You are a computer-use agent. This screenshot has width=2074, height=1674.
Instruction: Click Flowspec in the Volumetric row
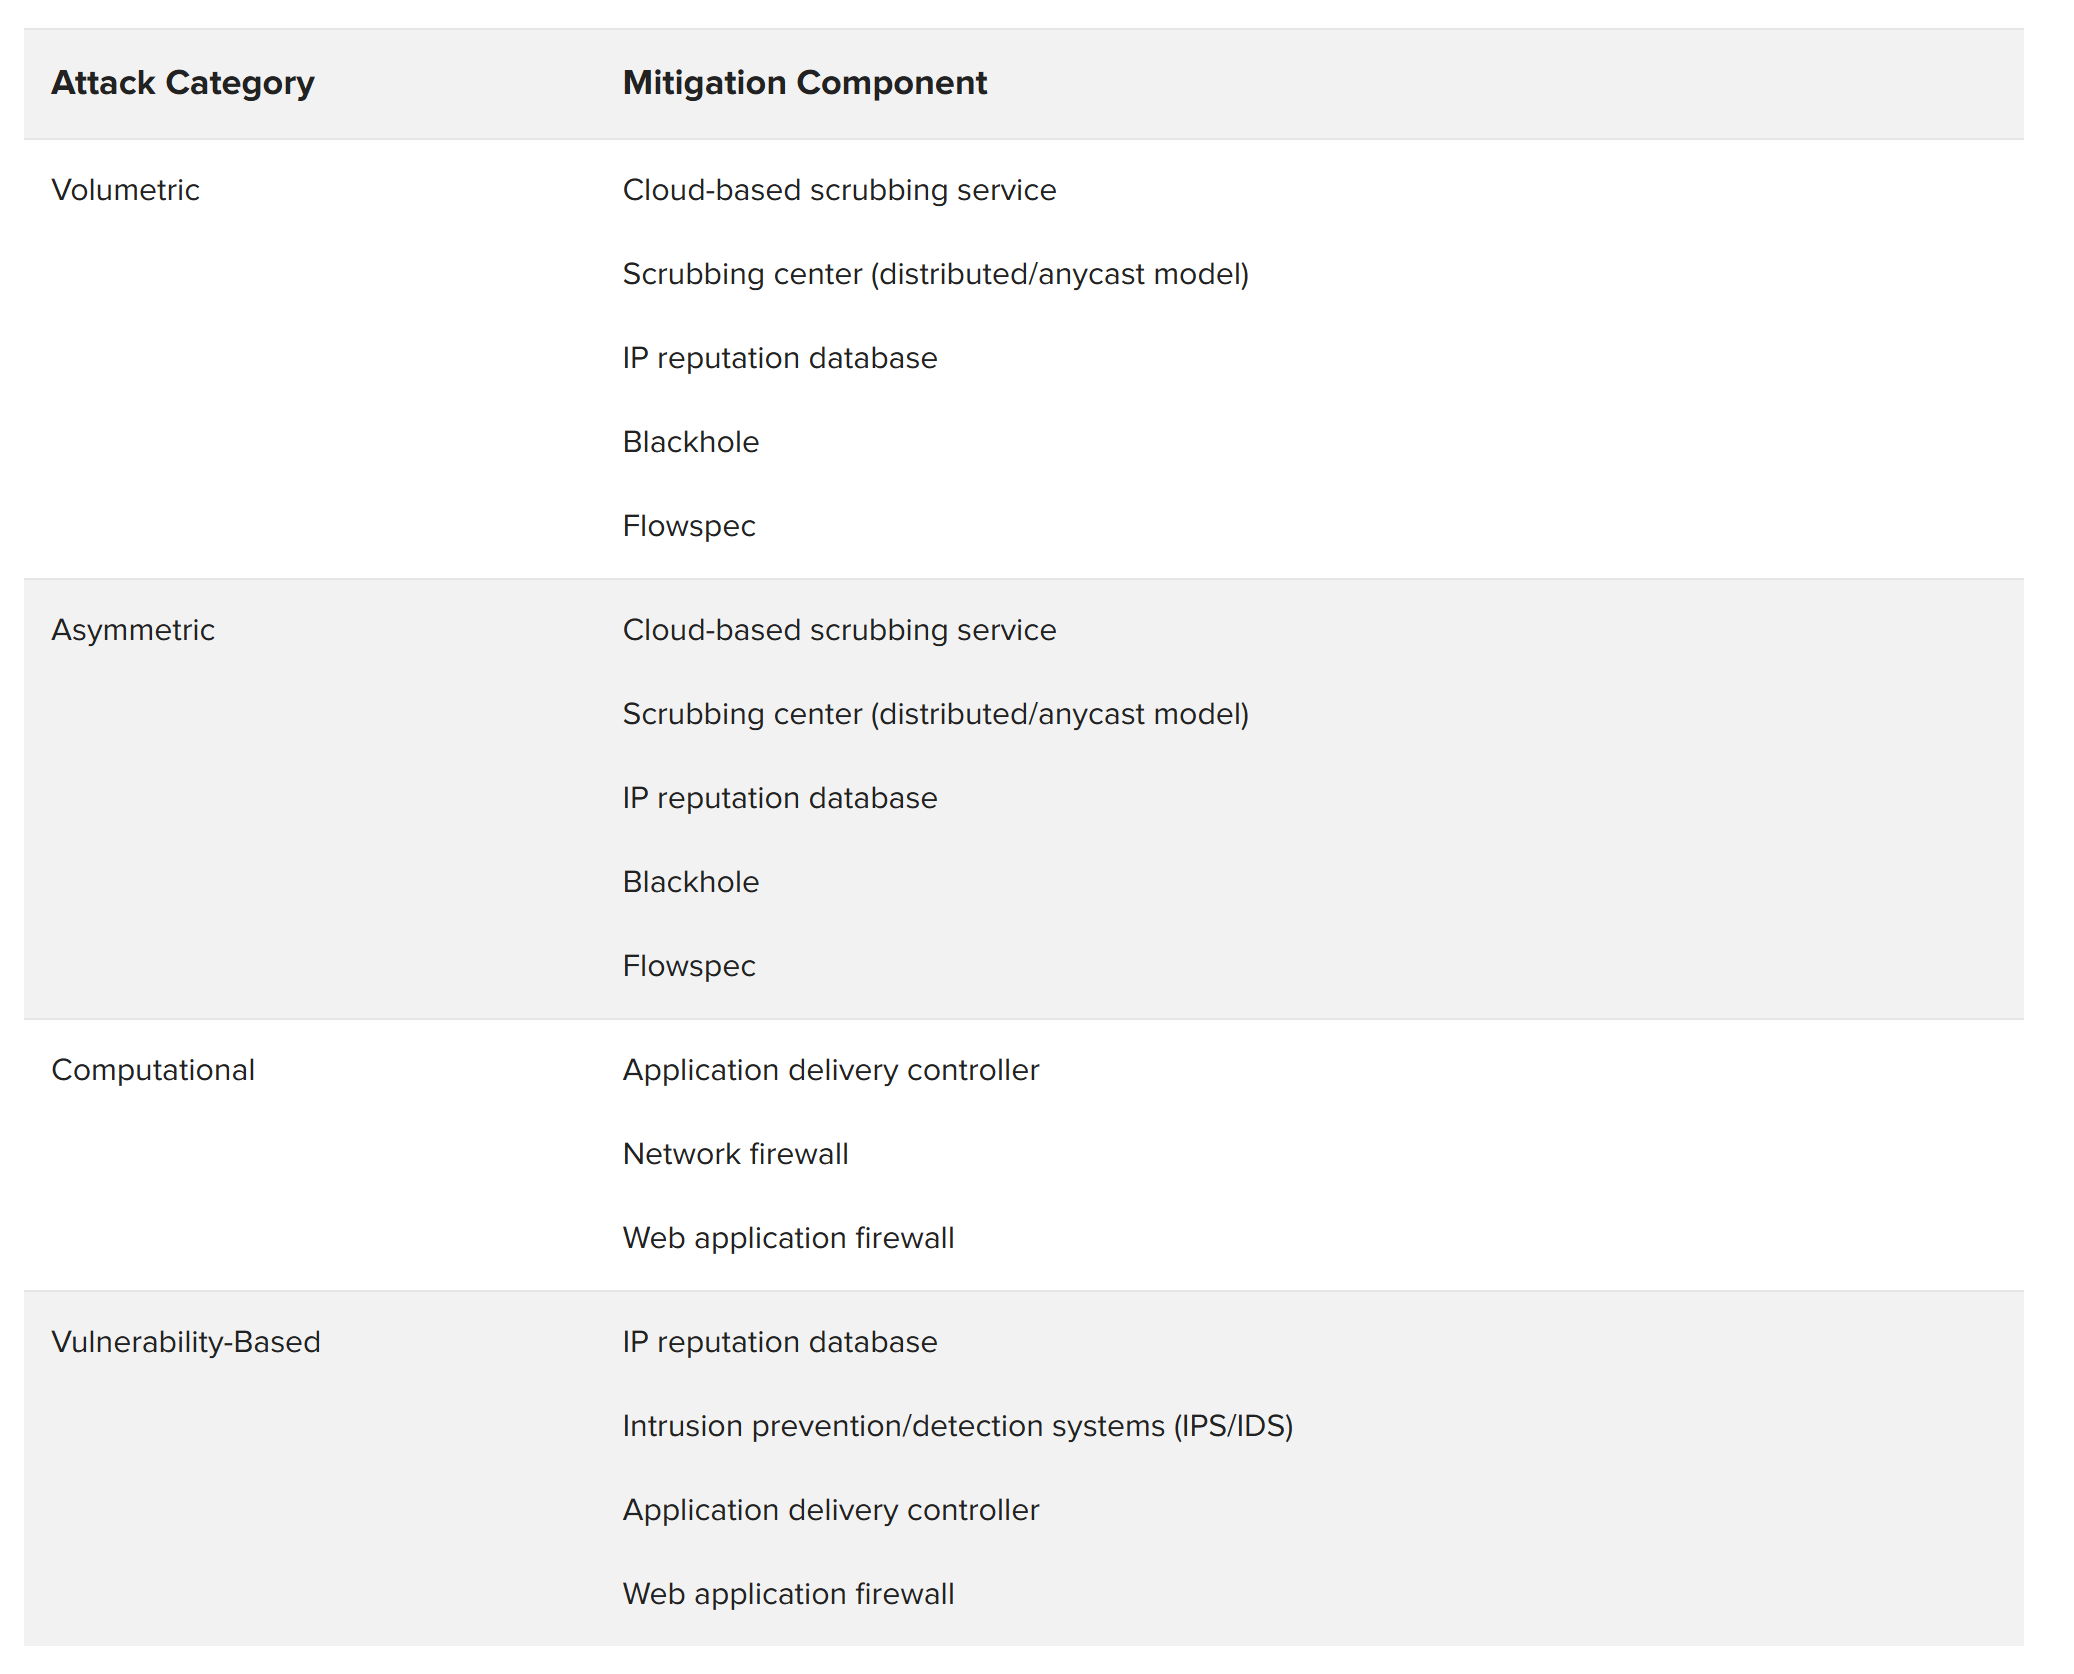pos(689,526)
